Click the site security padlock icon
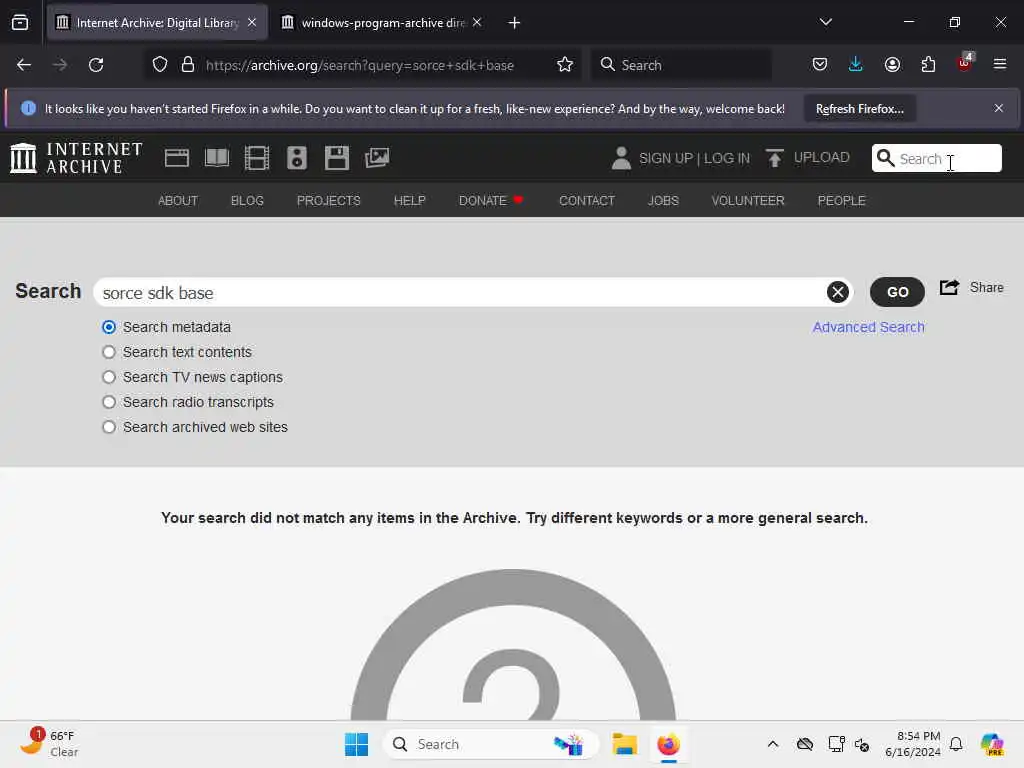 click(188, 65)
